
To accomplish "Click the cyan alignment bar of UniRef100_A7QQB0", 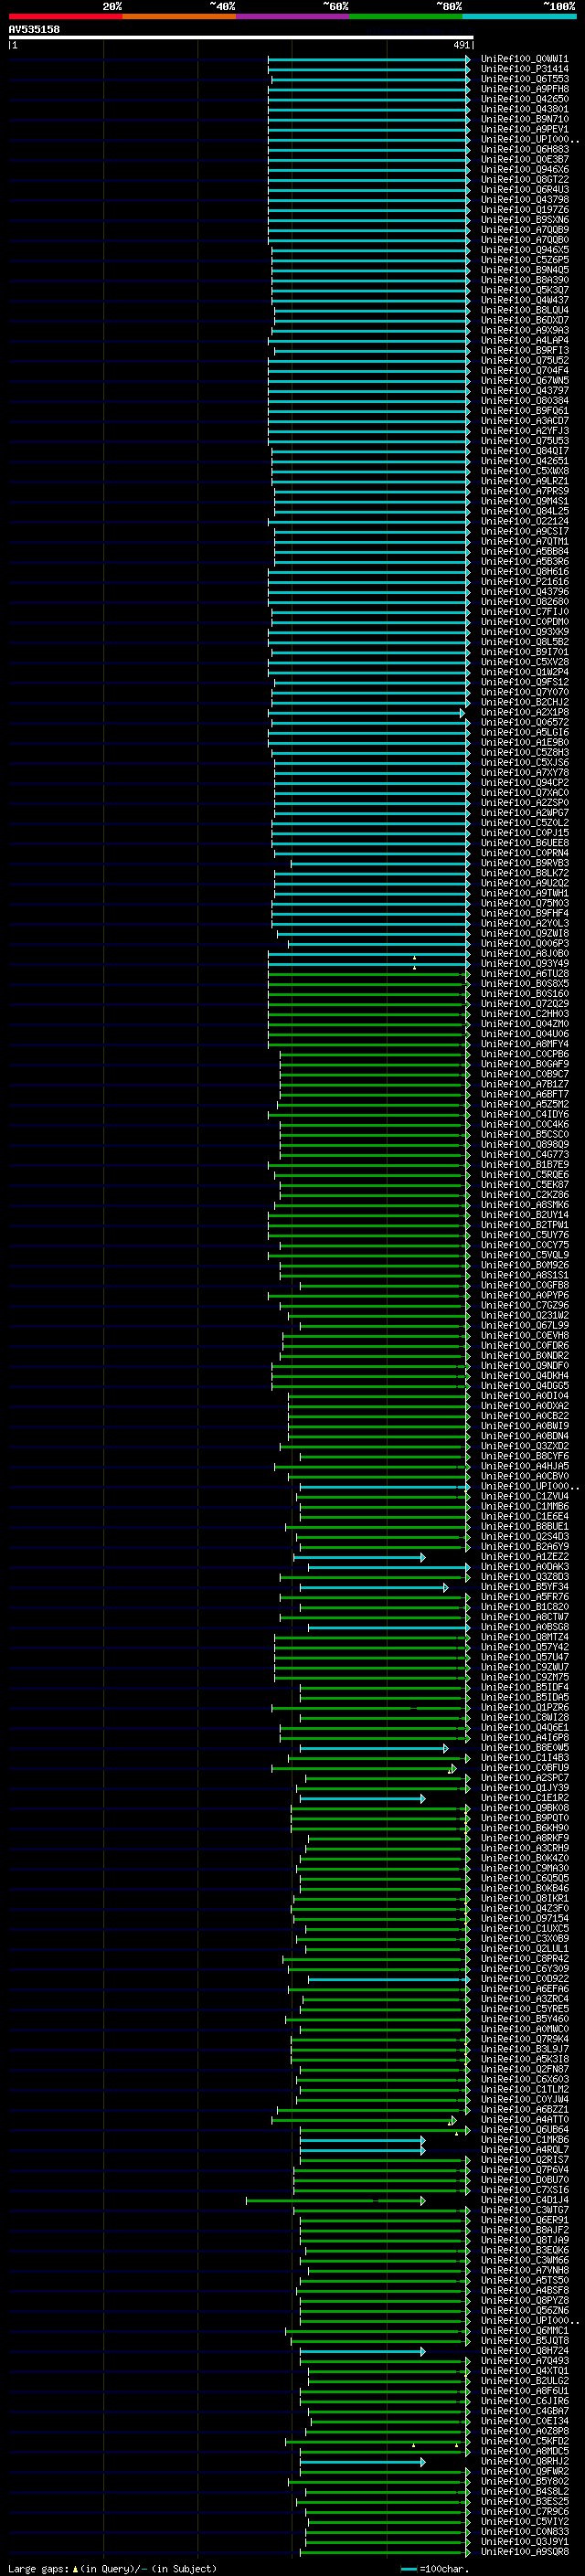I will click(x=368, y=240).
